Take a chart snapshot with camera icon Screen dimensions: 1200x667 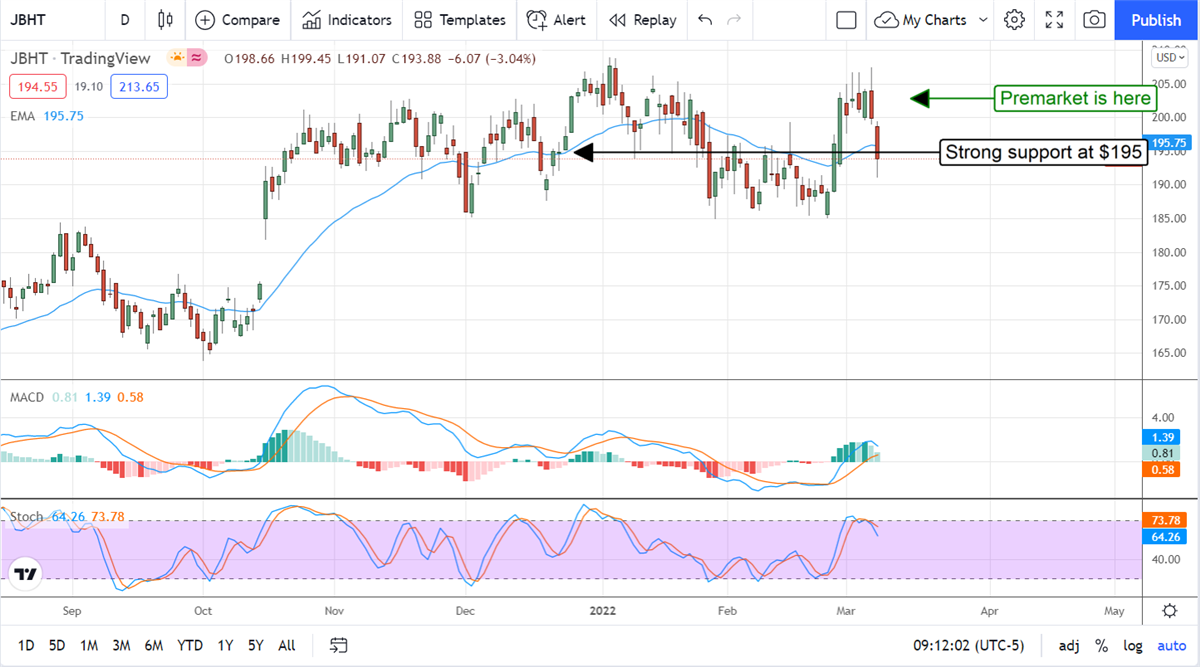[1095, 20]
